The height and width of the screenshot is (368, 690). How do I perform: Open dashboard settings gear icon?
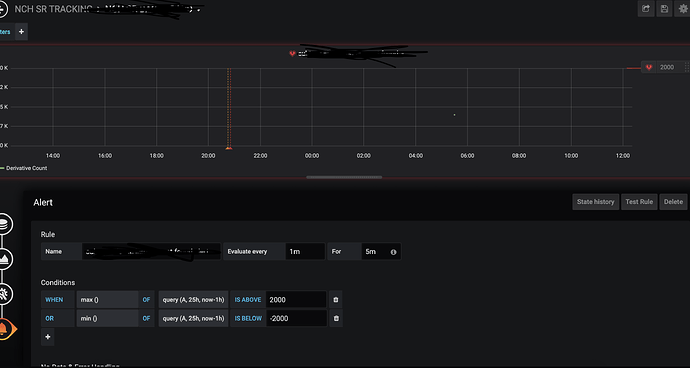tap(683, 9)
